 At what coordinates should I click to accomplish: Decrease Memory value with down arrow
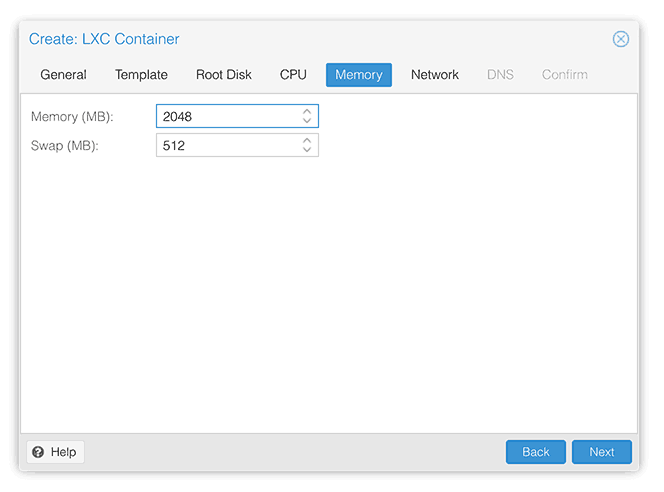pos(307,121)
